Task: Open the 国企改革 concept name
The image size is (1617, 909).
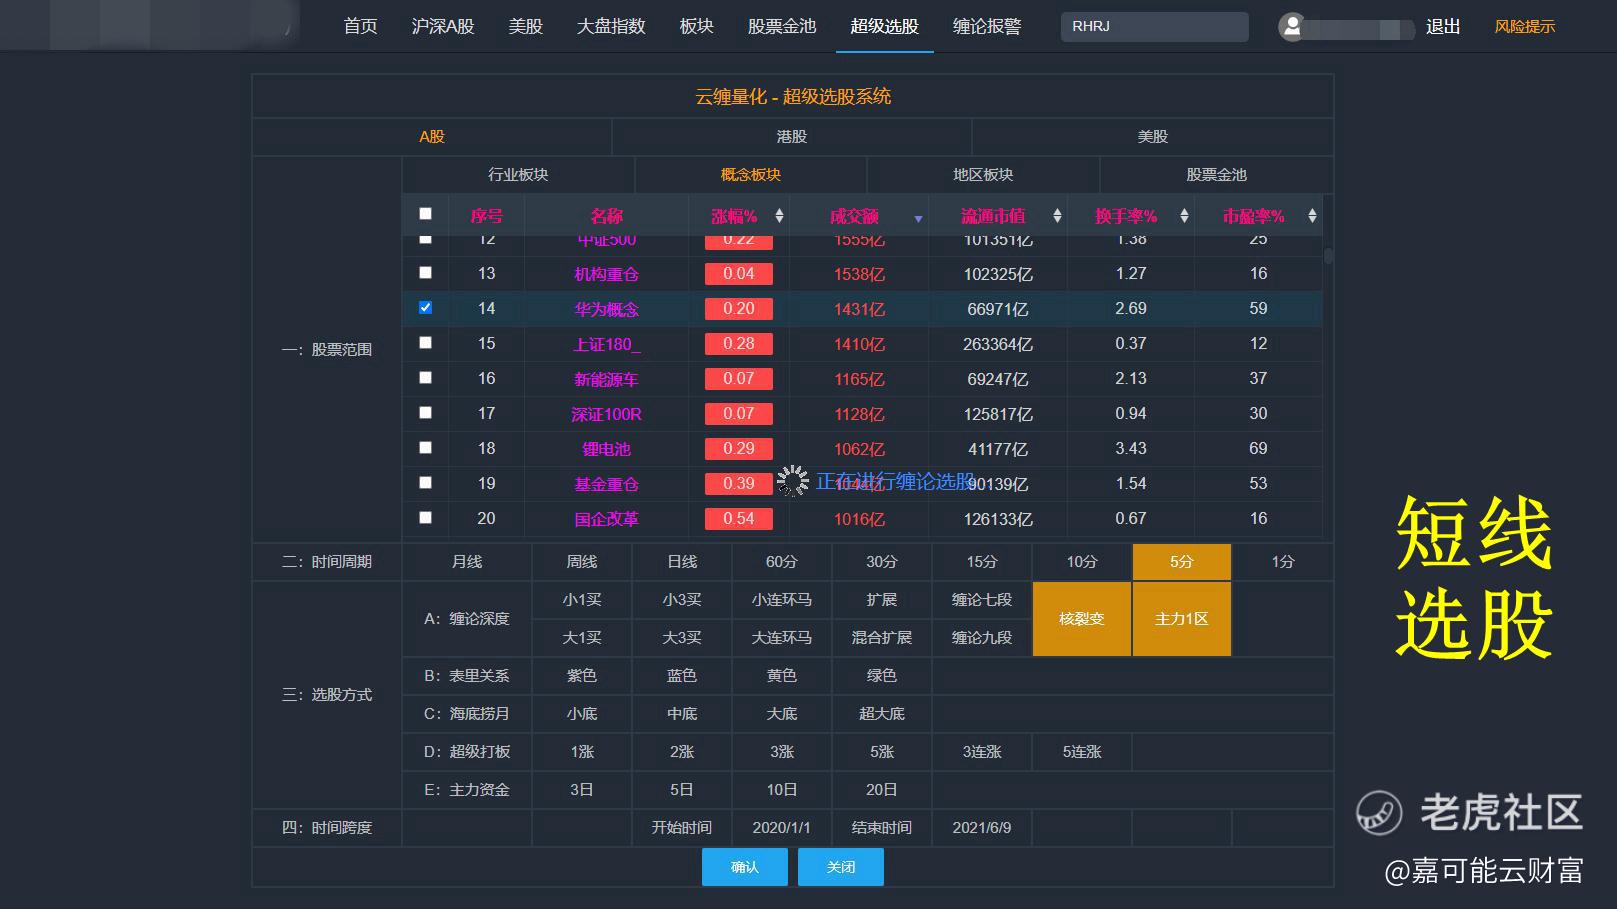Action: coord(606,519)
